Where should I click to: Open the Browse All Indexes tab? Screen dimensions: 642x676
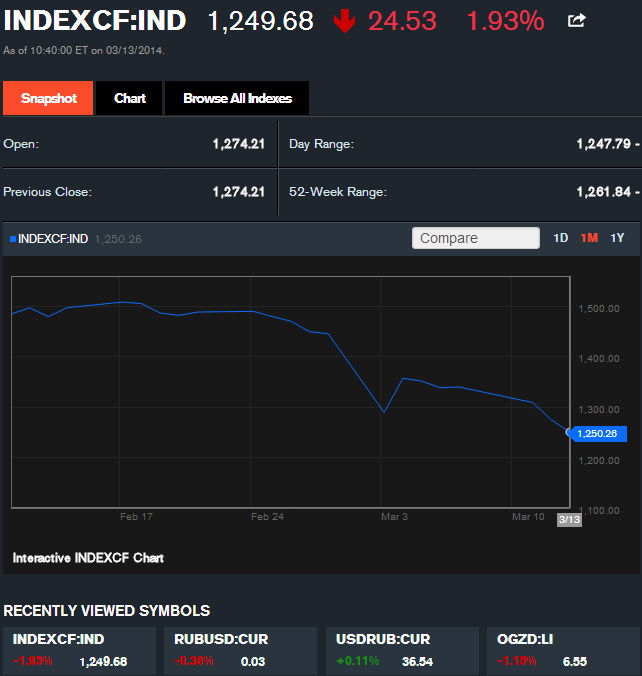pyautogui.click(x=237, y=98)
